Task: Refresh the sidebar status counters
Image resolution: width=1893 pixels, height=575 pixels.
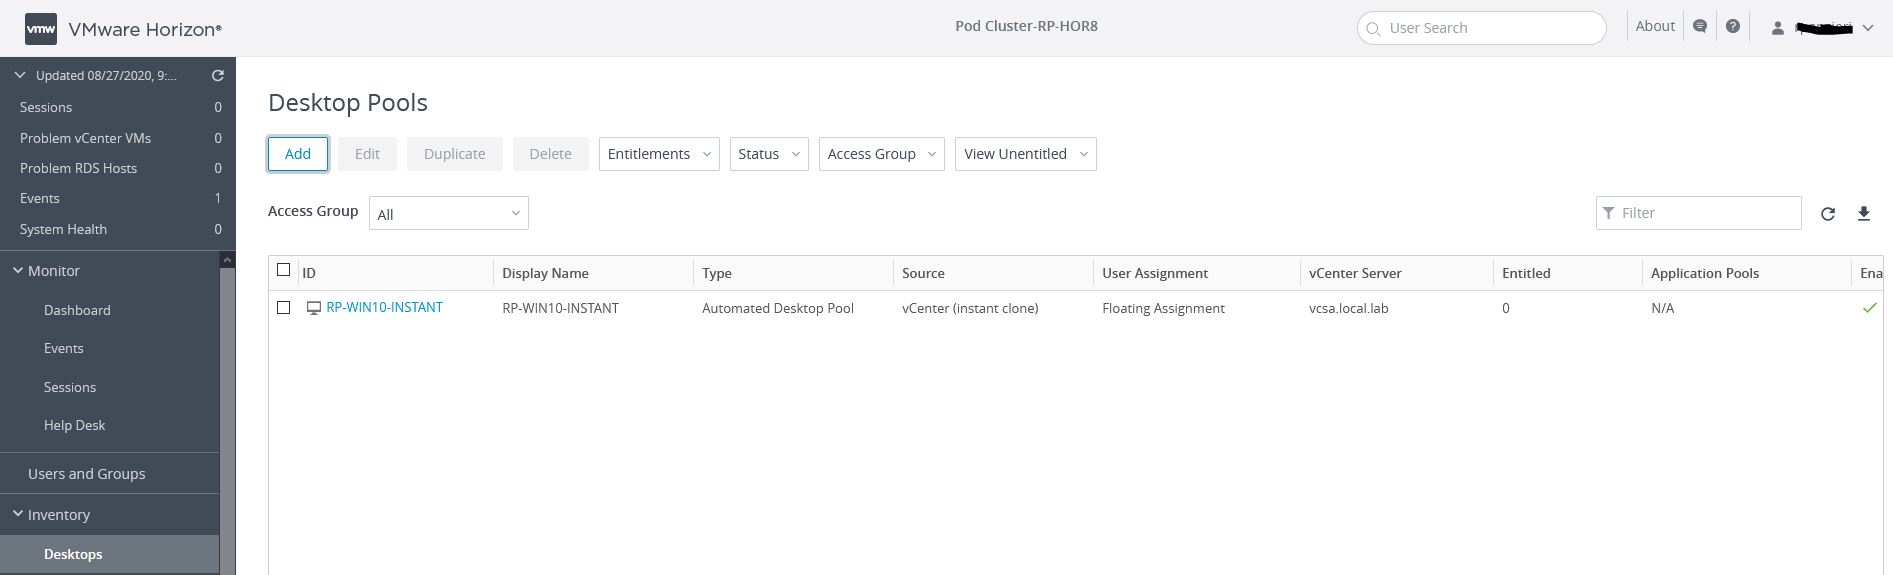Action: tap(218, 75)
